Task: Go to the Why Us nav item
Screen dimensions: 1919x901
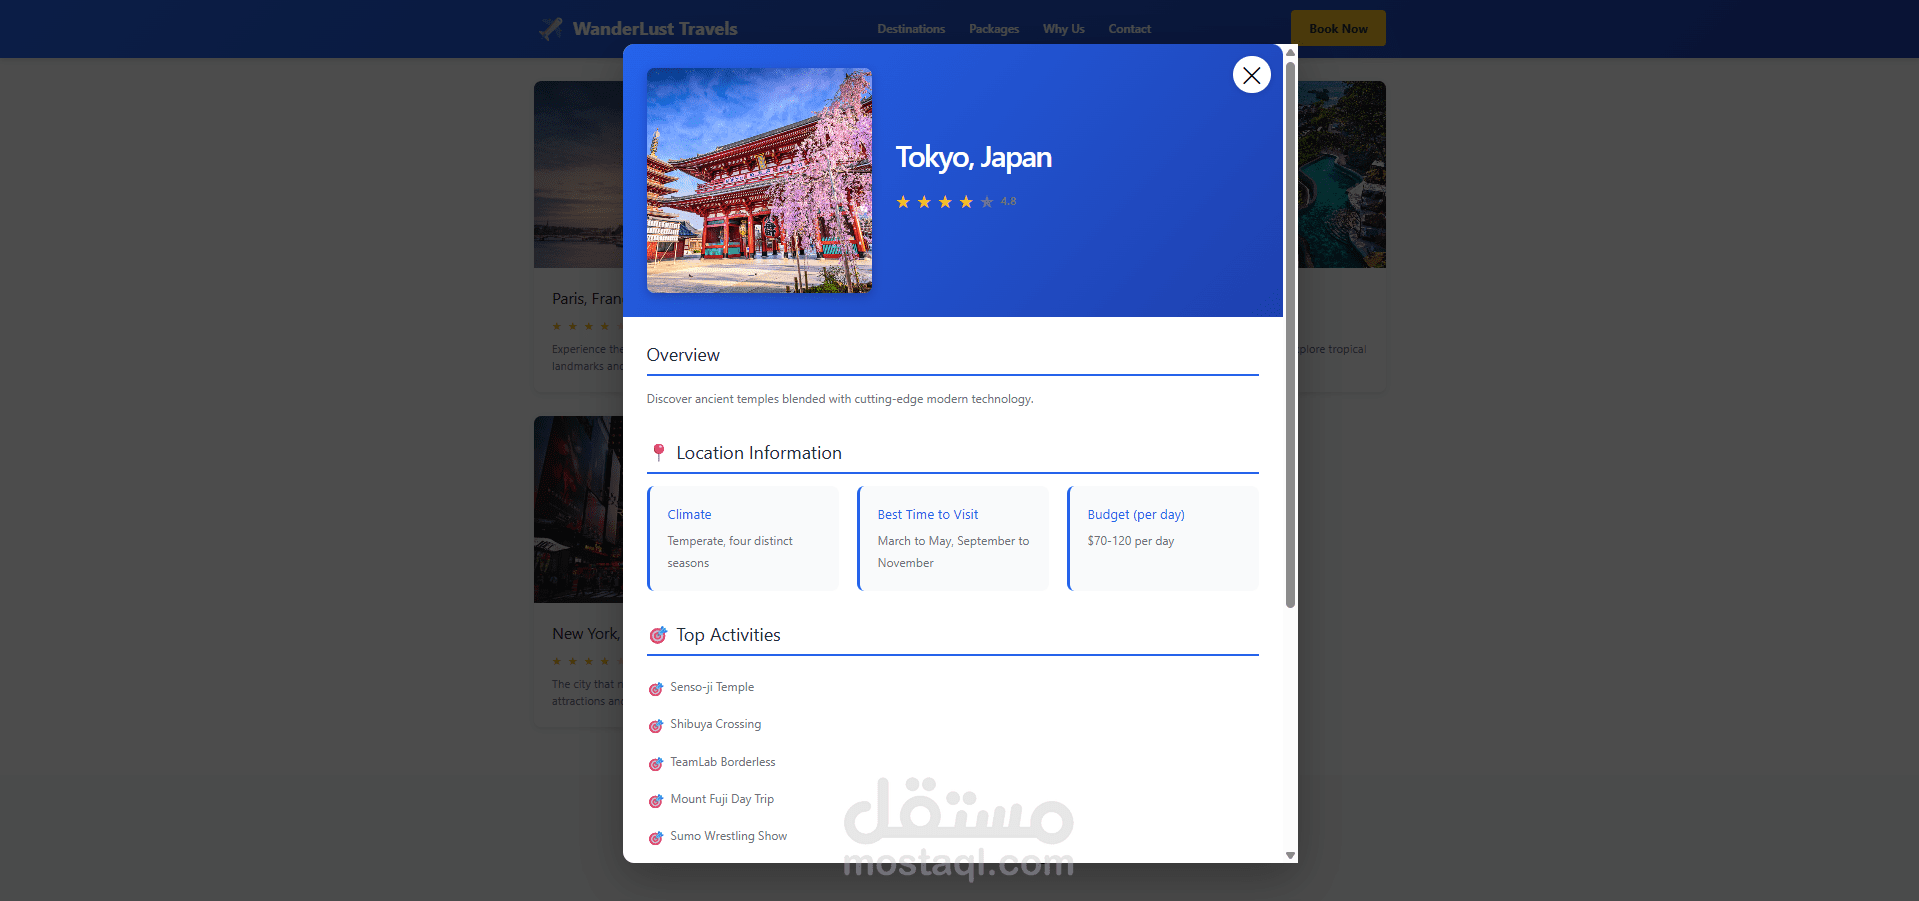Action: coord(1064,29)
